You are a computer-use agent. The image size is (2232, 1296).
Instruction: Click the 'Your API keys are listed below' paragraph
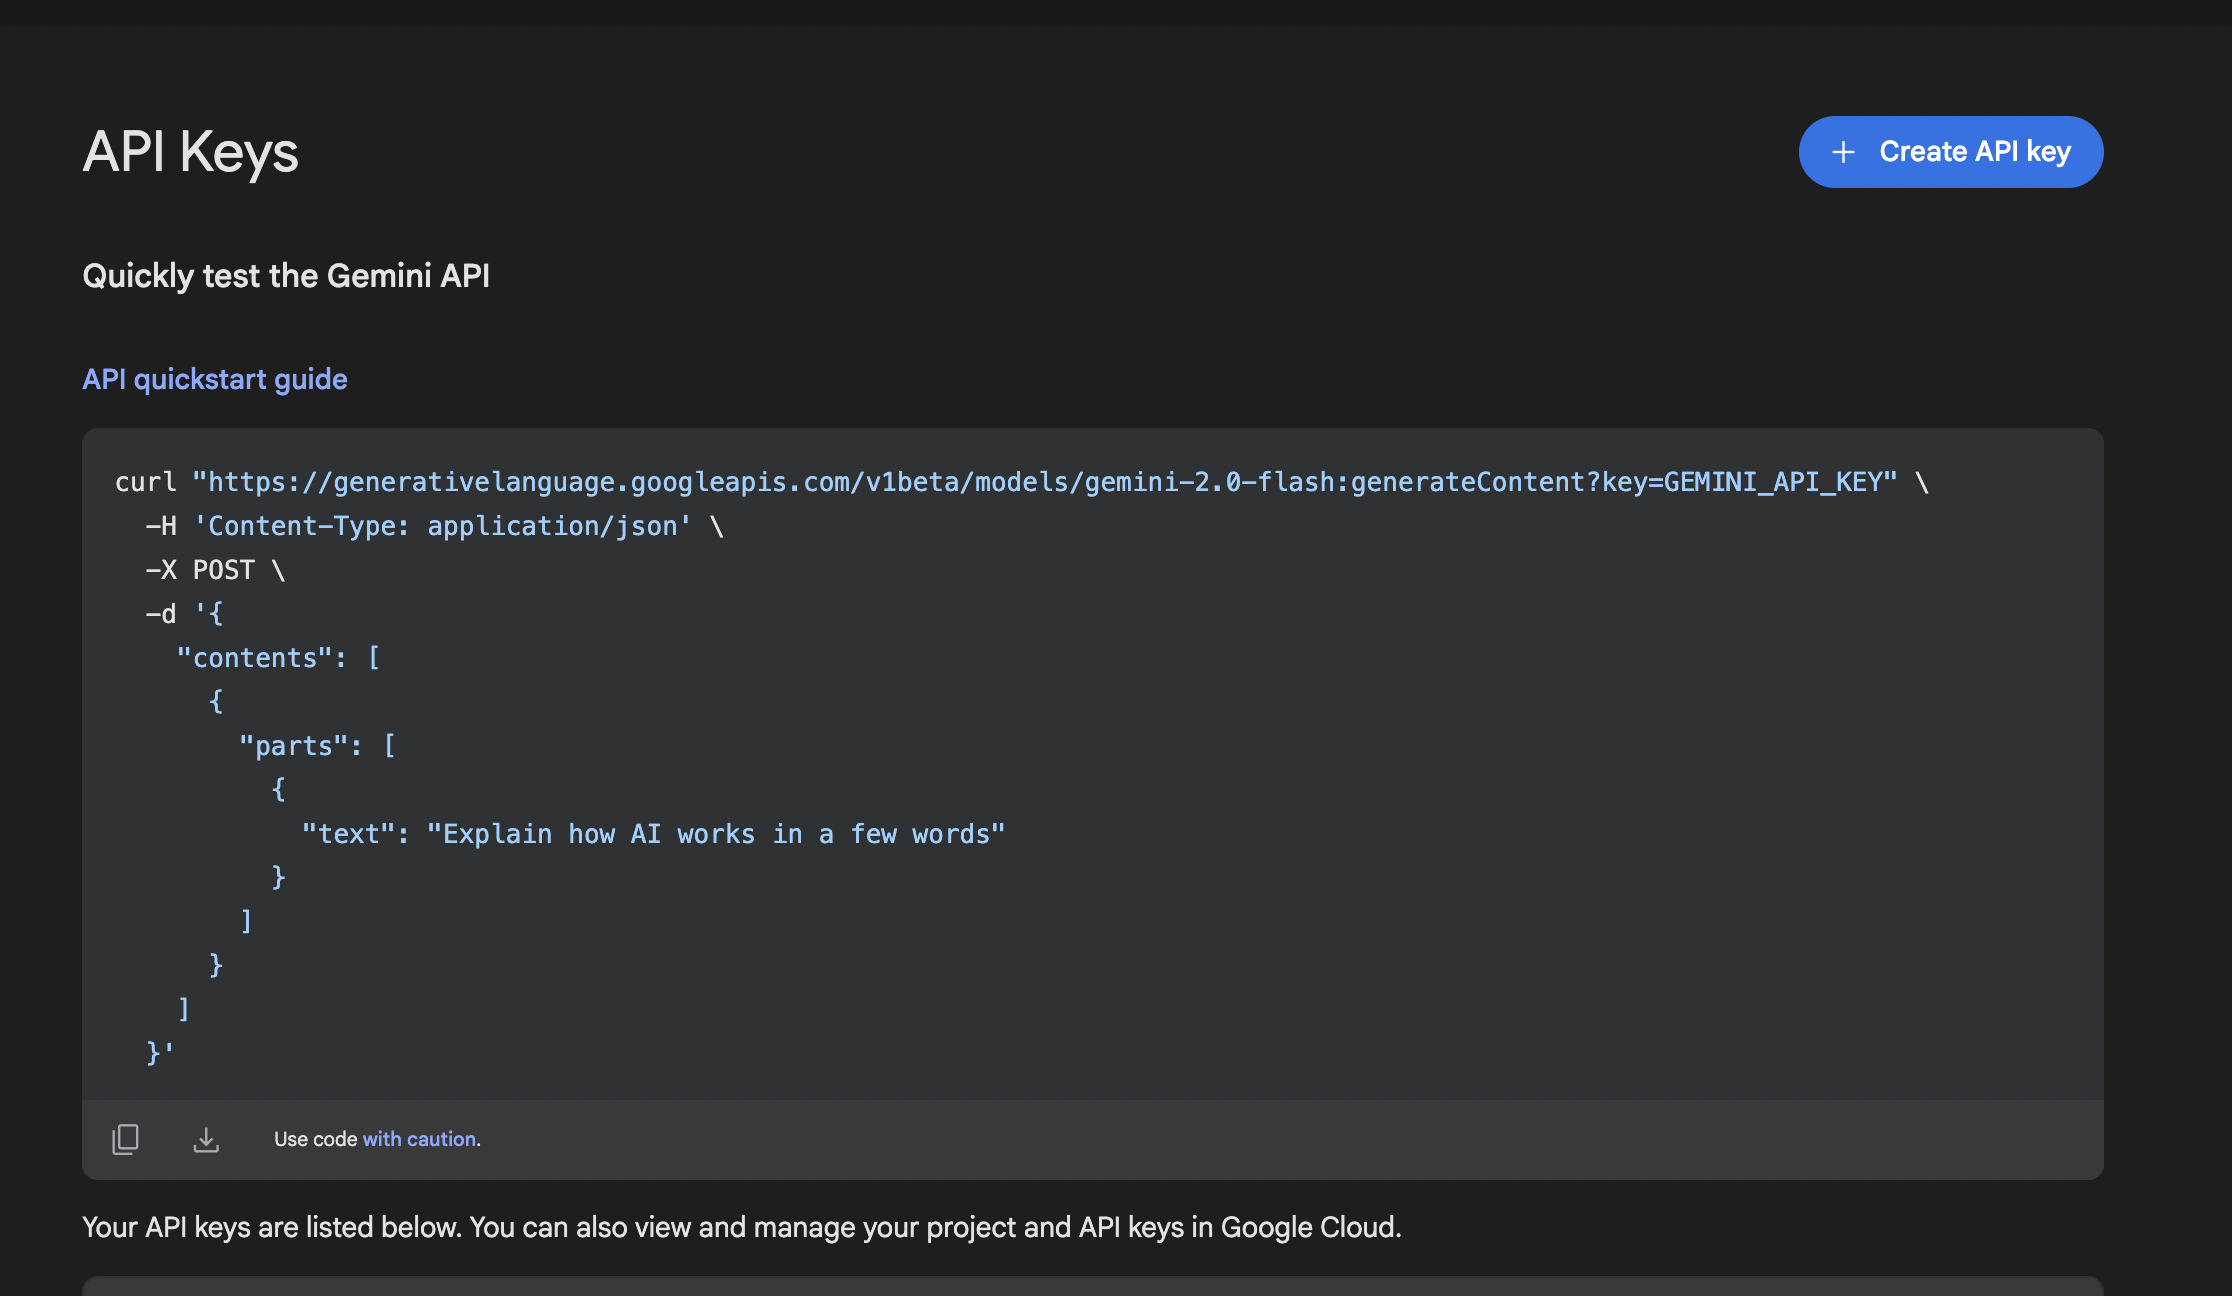(x=741, y=1227)
